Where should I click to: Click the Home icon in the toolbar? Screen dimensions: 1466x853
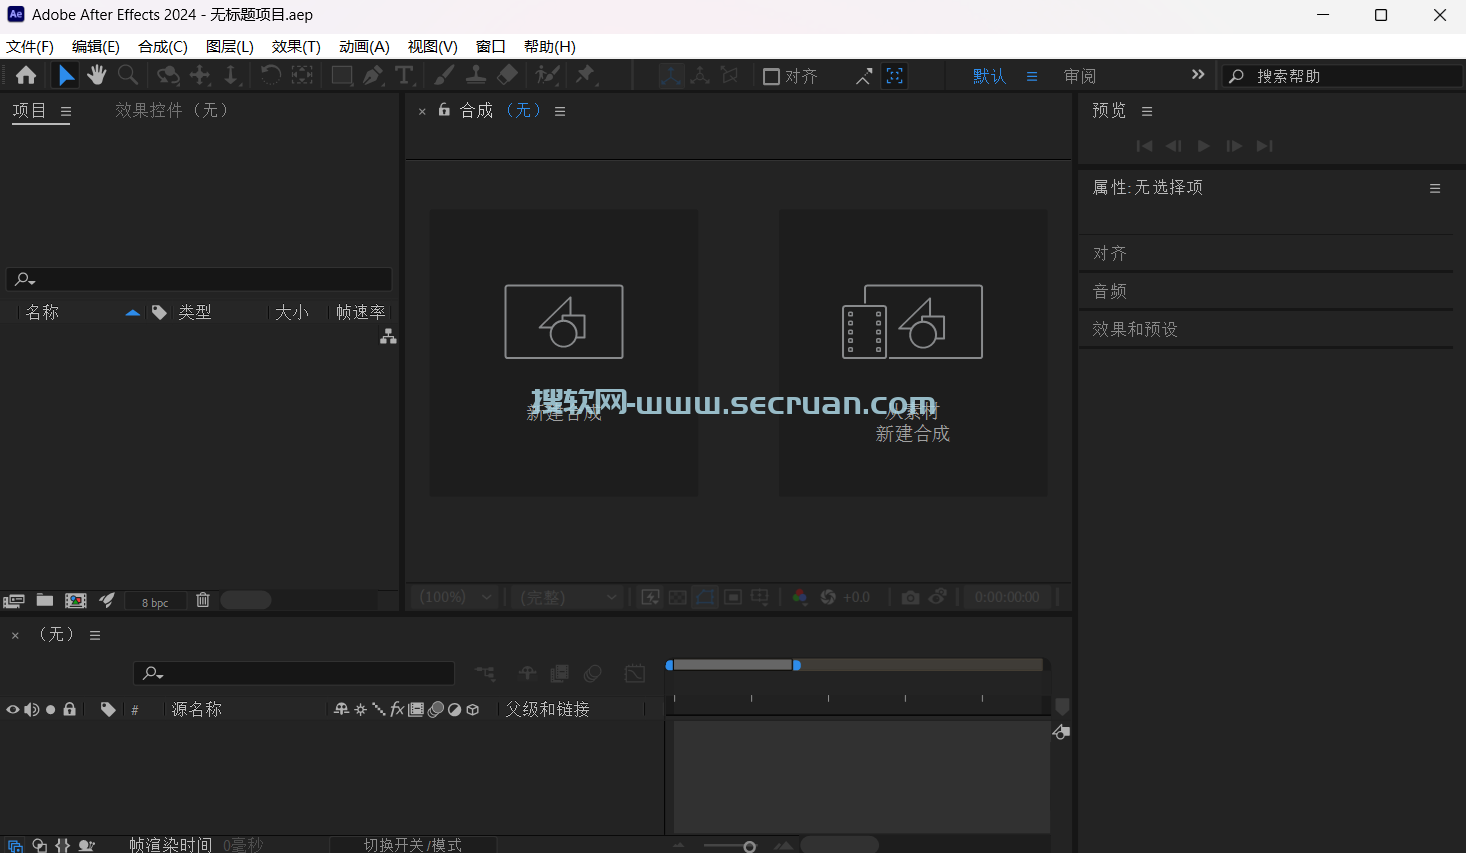pos(26,75)
